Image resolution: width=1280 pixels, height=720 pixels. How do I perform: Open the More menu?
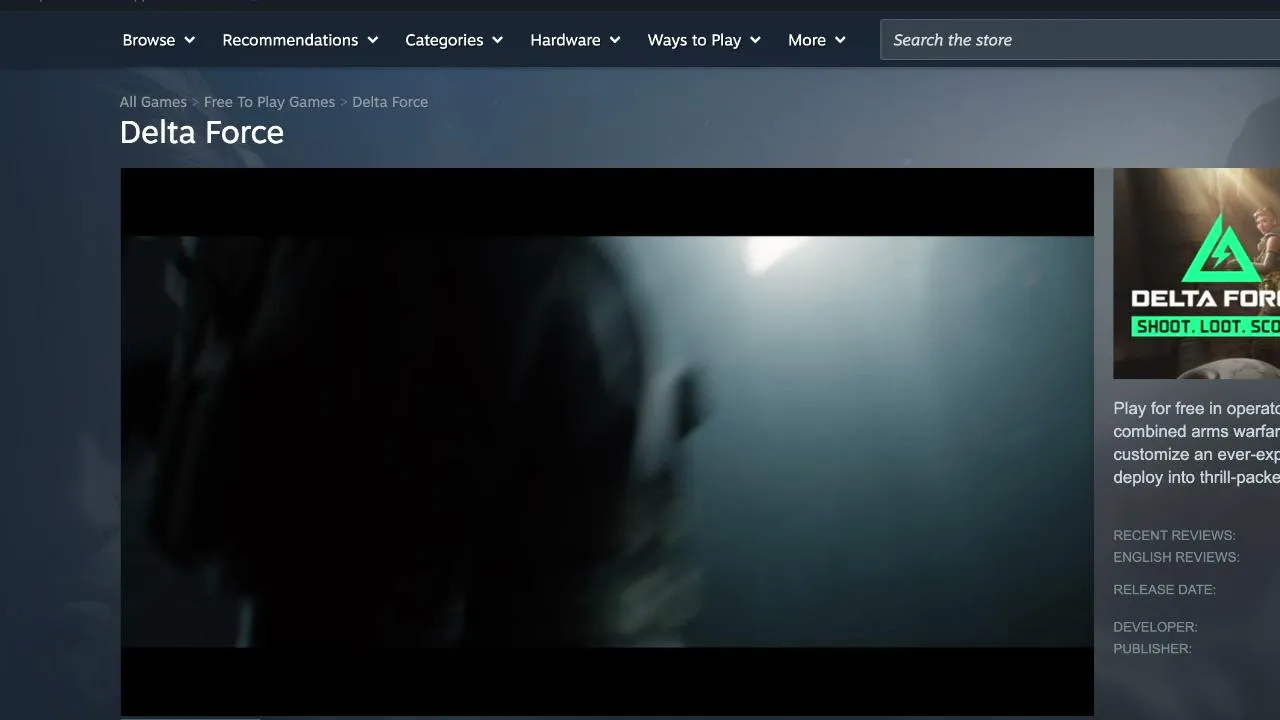coord(817,40)
